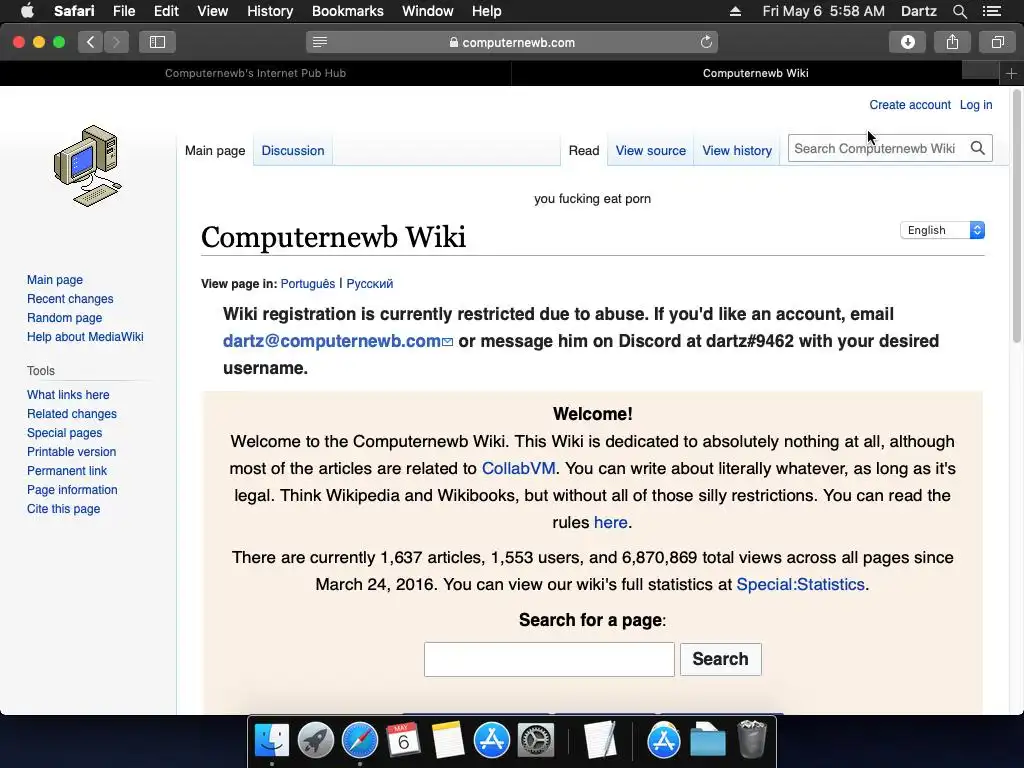
Task: Click the Safari compass in the Dock
Action: (x=360, y=740)
